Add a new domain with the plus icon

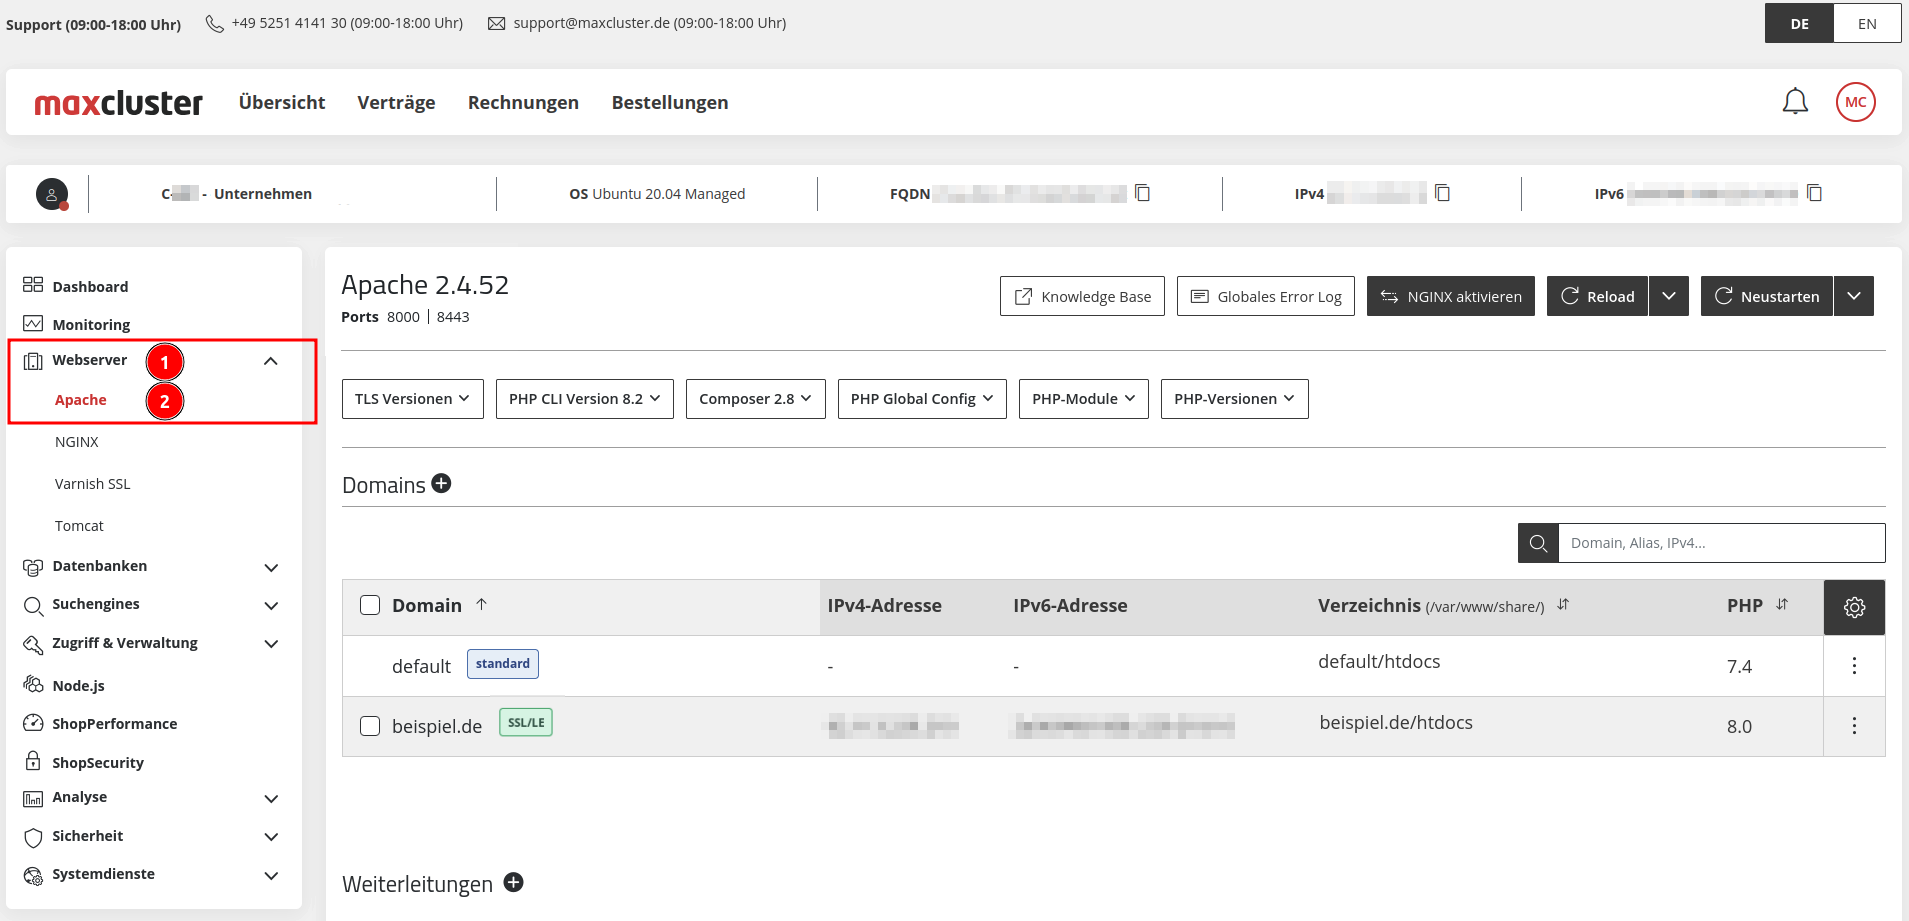point(442,483)
